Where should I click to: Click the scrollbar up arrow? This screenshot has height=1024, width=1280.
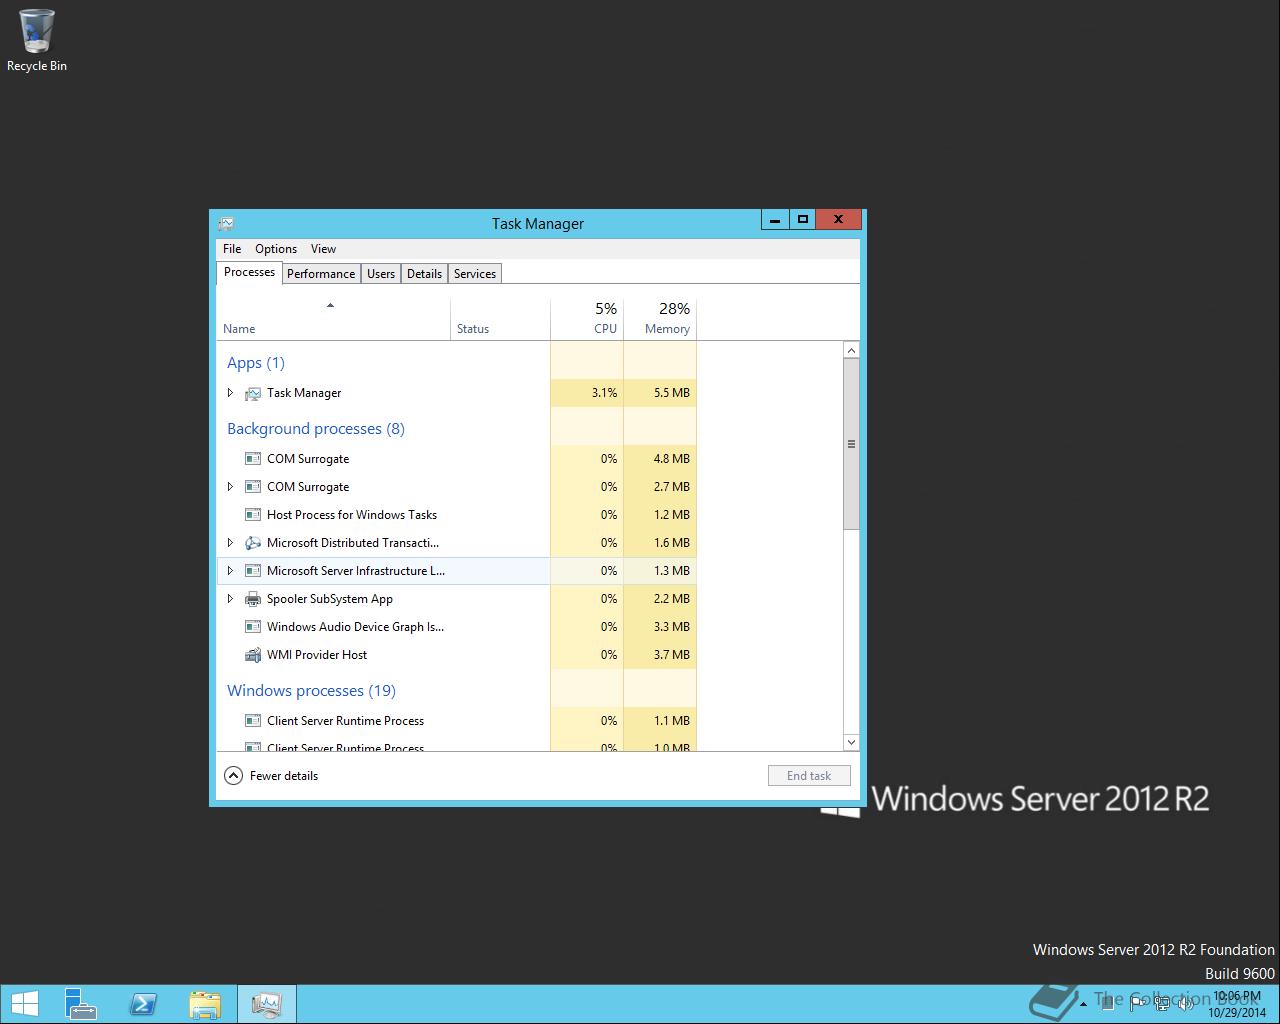tap(851, 350)
